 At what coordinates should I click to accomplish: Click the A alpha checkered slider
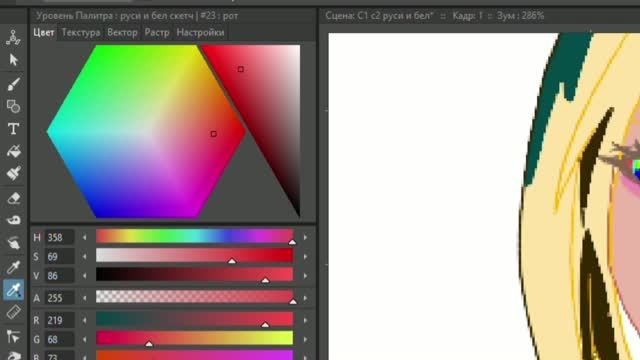tap(194, 297)
